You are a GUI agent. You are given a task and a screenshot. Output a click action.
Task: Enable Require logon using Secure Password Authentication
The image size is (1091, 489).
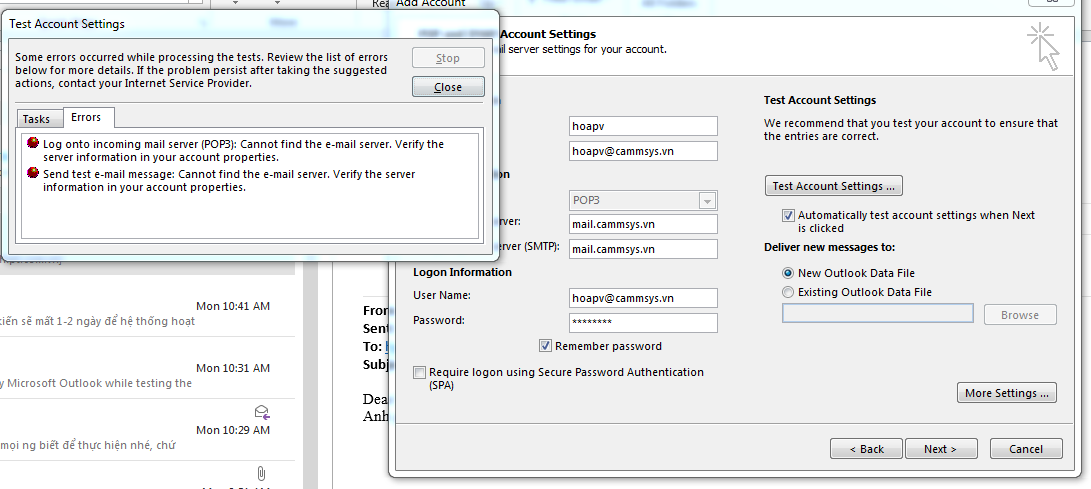coord(419,373)
